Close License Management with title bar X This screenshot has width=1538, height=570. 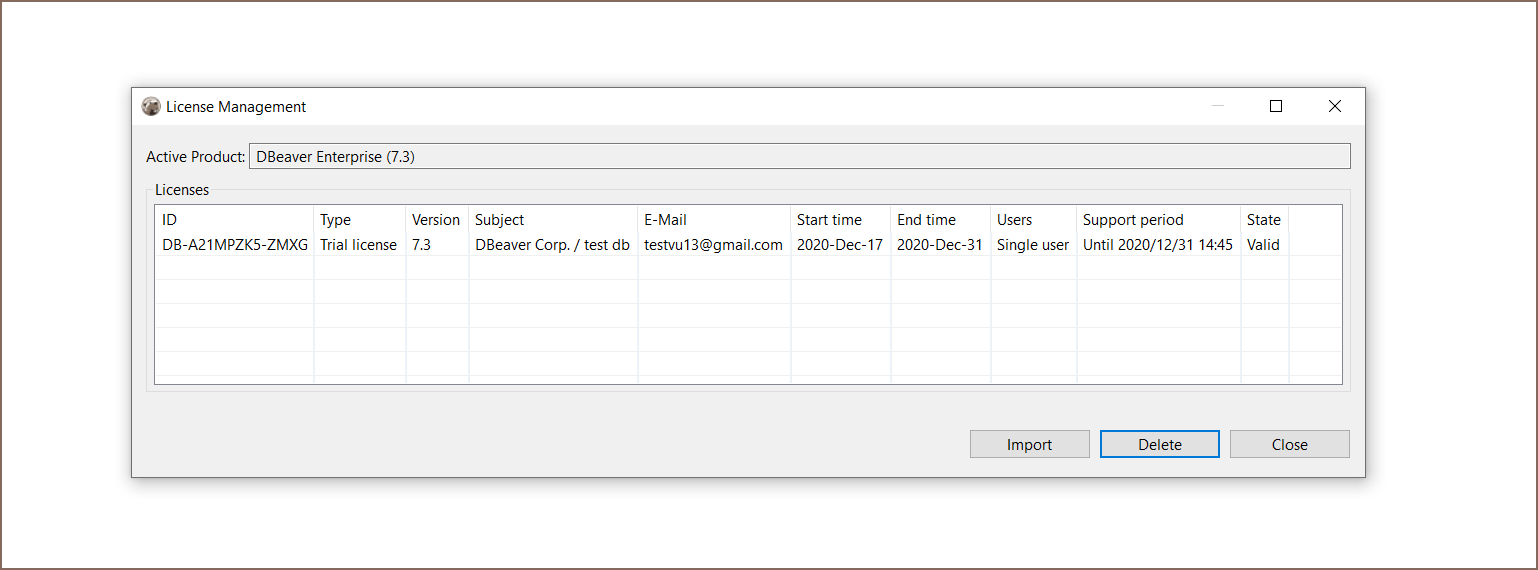click(x=1334, y=107)
